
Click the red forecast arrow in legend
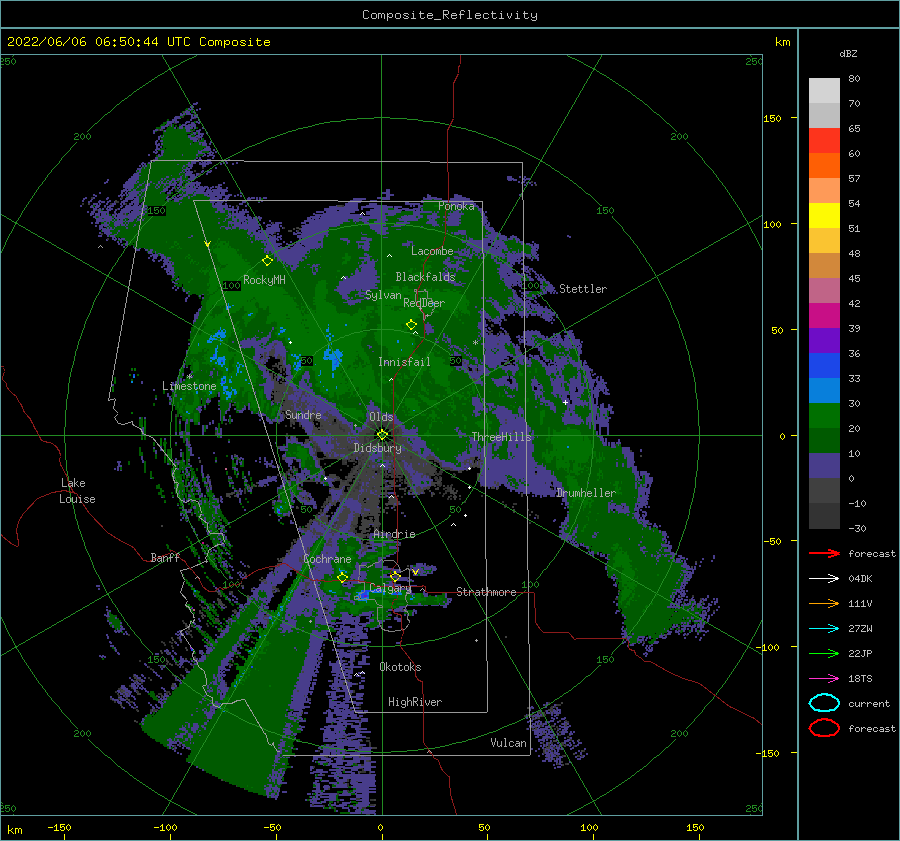[824, 553]
